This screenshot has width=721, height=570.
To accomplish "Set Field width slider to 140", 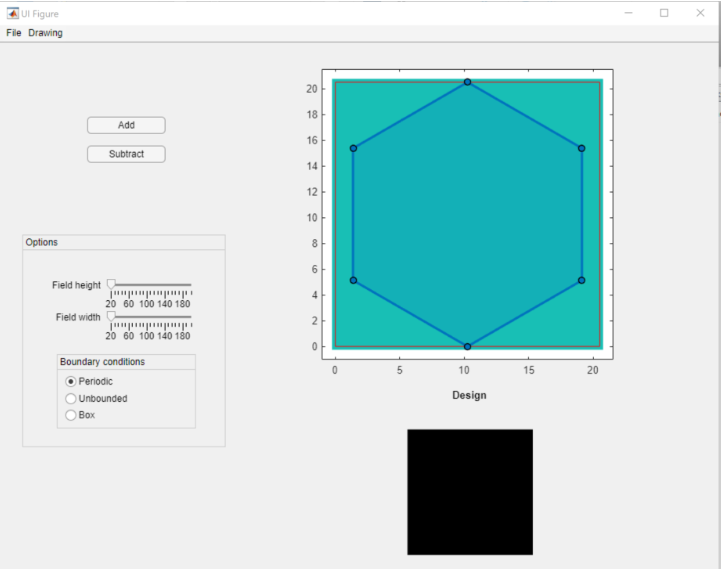I will [165, 317].
